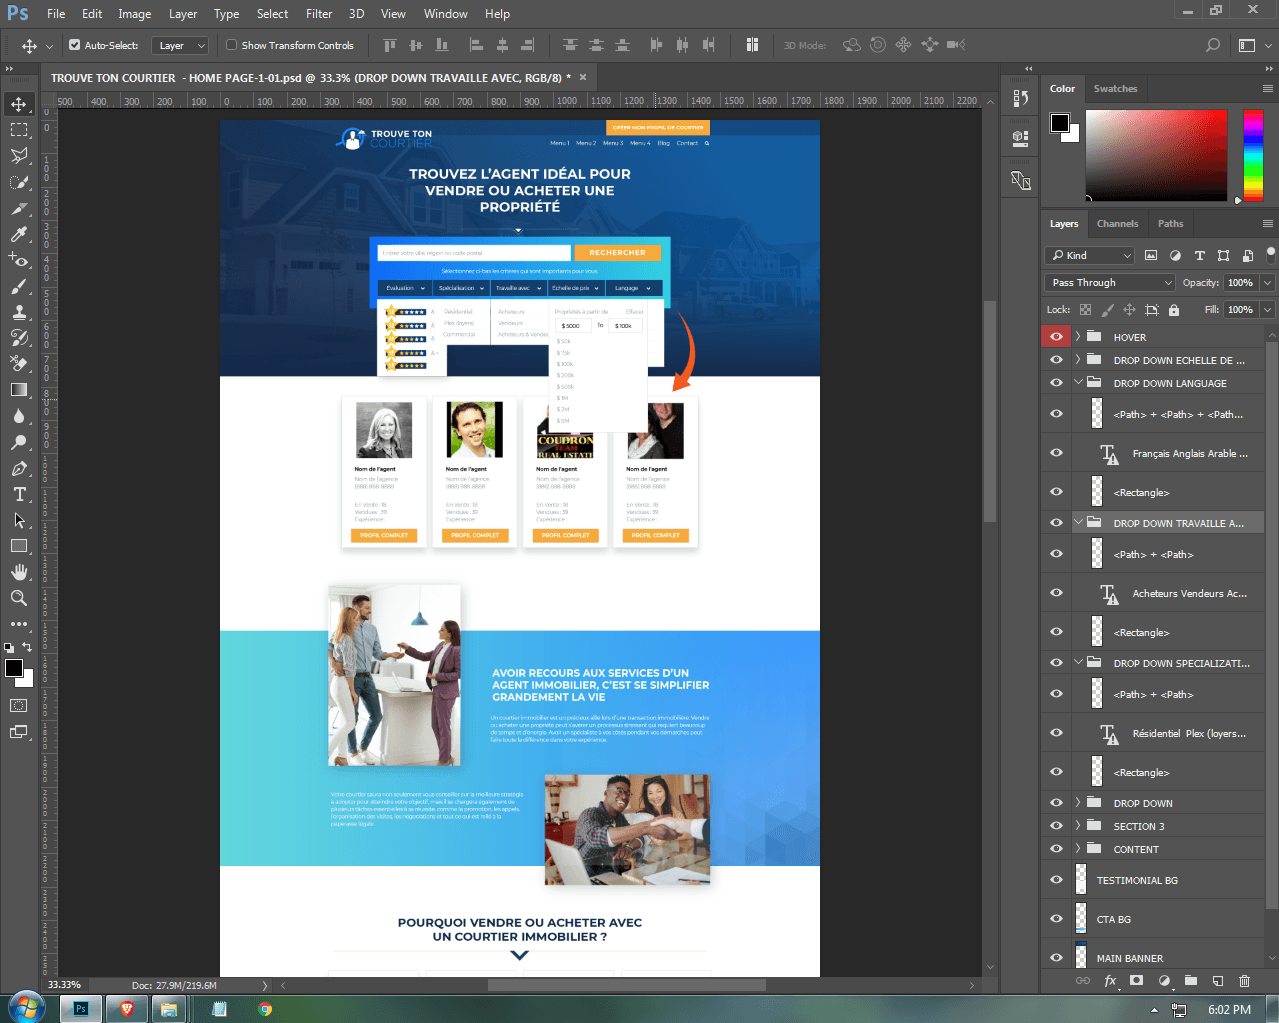Select the Hand tool
This screenshot has width=1279, height=1023.
point(19,572)
